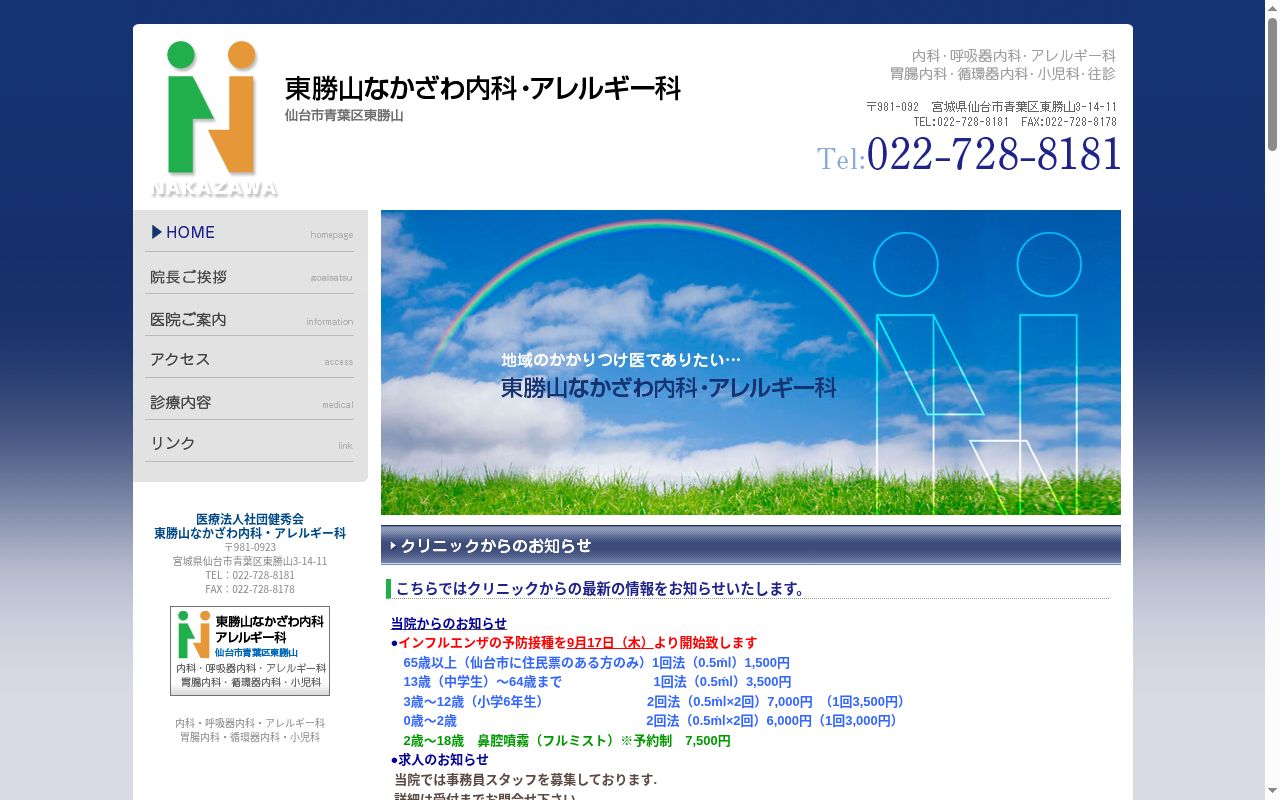
Task: Open リンク links page
Action: (250, 443)
